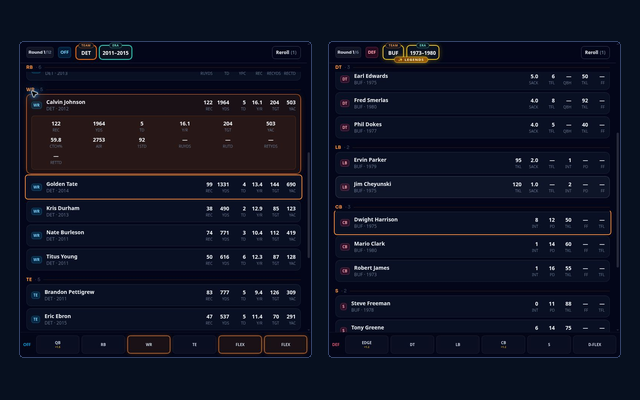The width and height of the screenshot is (640, 400).
Task: Select the TE roster slot
Action: [194, 344]
